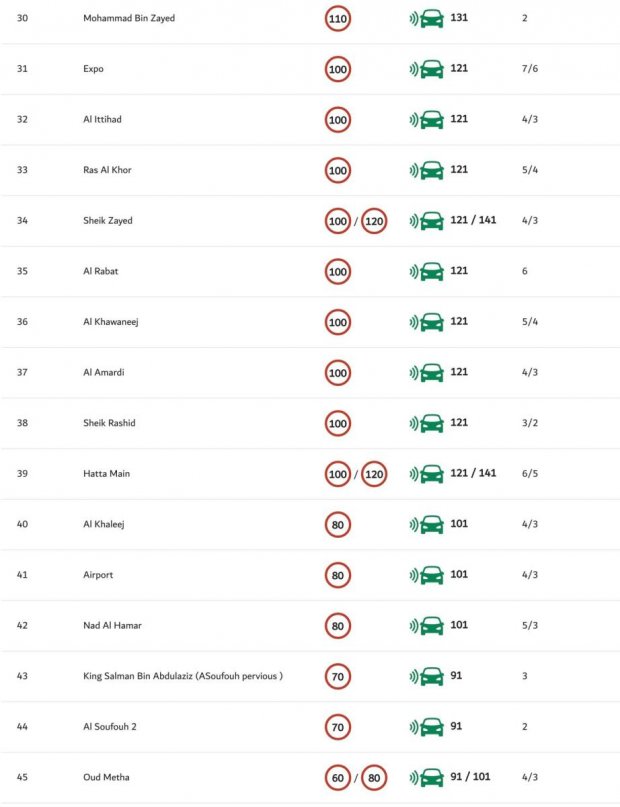Click the 121 / 141 value in Hatta Main row
This screenshot has width=620, height=807.
pyautogui.click(x=473, y=473)
